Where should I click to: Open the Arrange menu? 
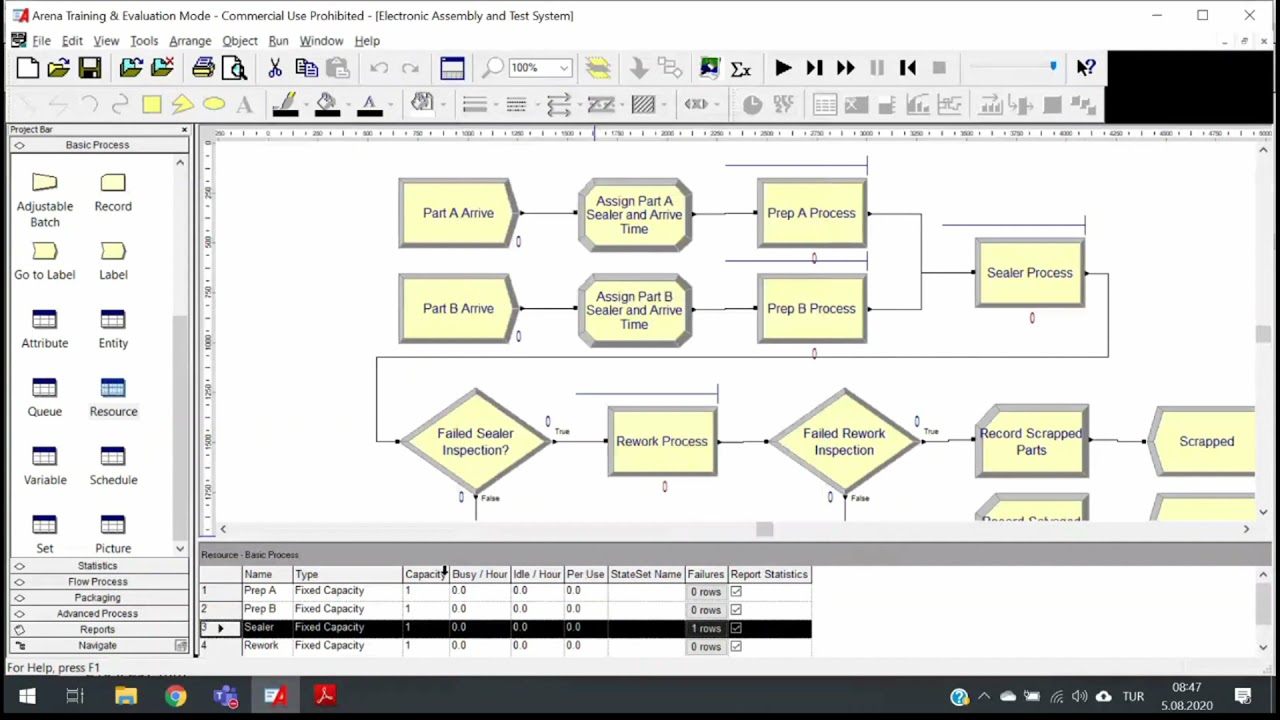[190, 41]
